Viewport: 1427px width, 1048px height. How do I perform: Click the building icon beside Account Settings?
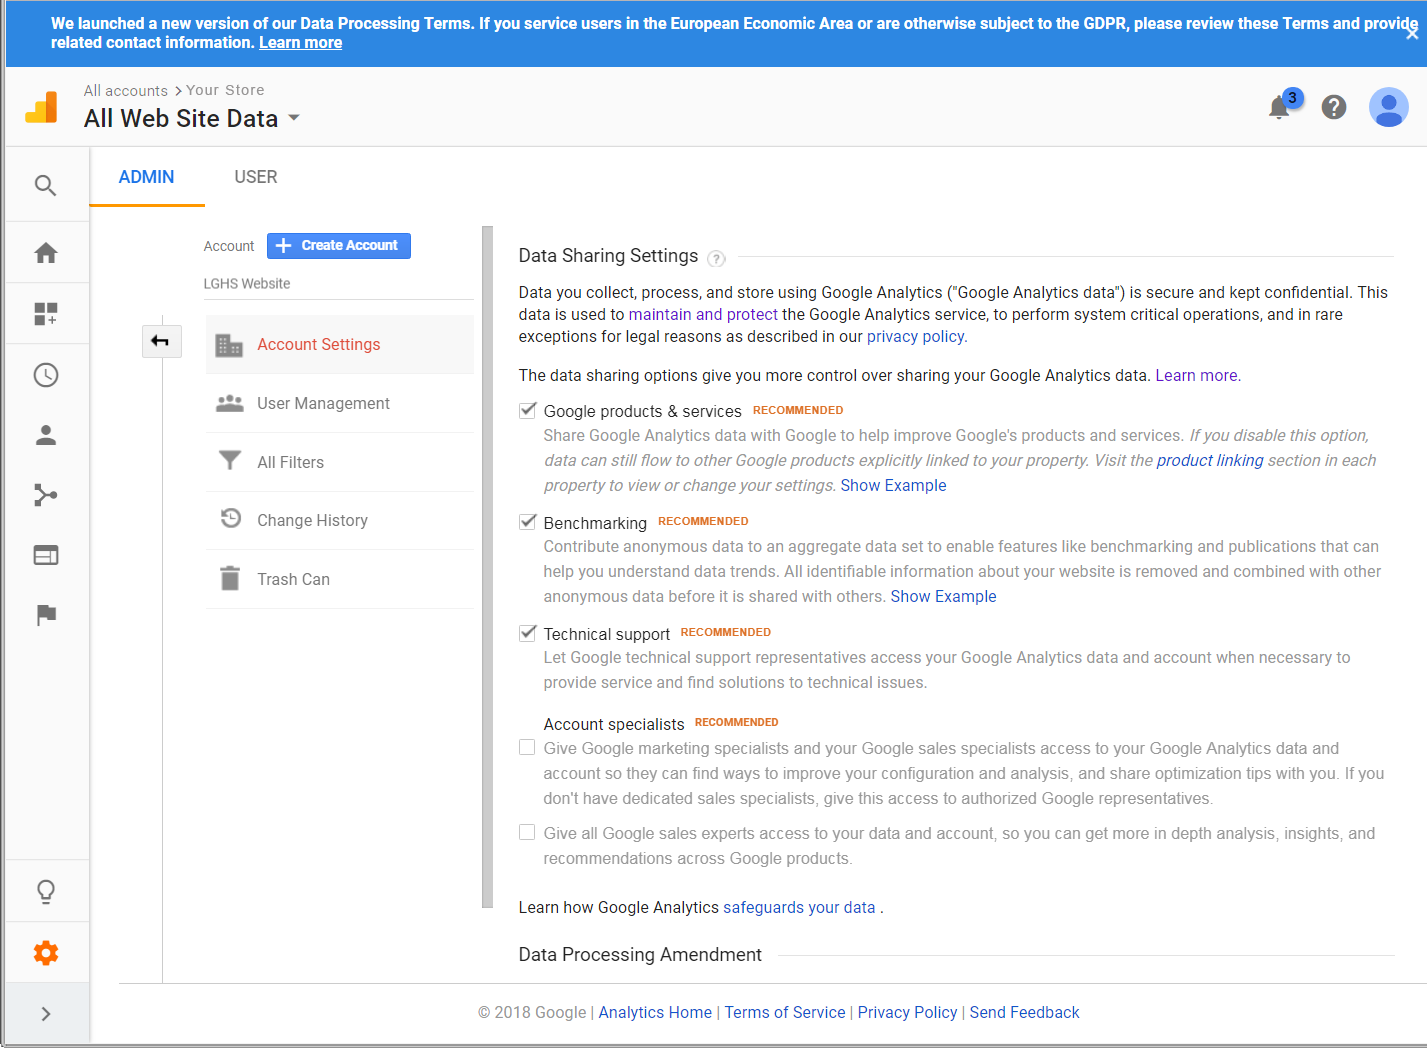click(x=229, y=345)
